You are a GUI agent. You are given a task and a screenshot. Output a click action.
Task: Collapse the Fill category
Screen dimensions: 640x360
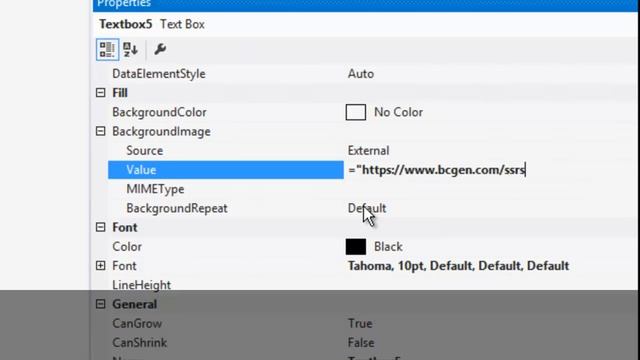(100, 93)
